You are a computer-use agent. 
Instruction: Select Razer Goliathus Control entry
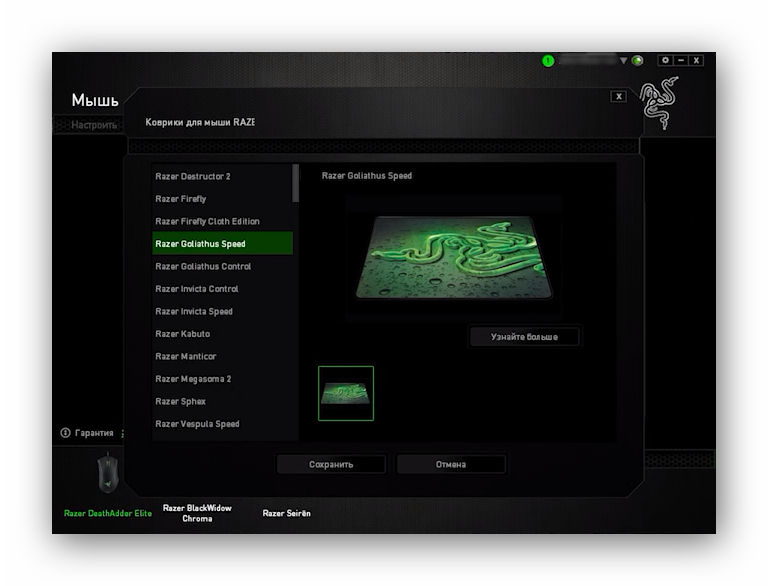222,267
